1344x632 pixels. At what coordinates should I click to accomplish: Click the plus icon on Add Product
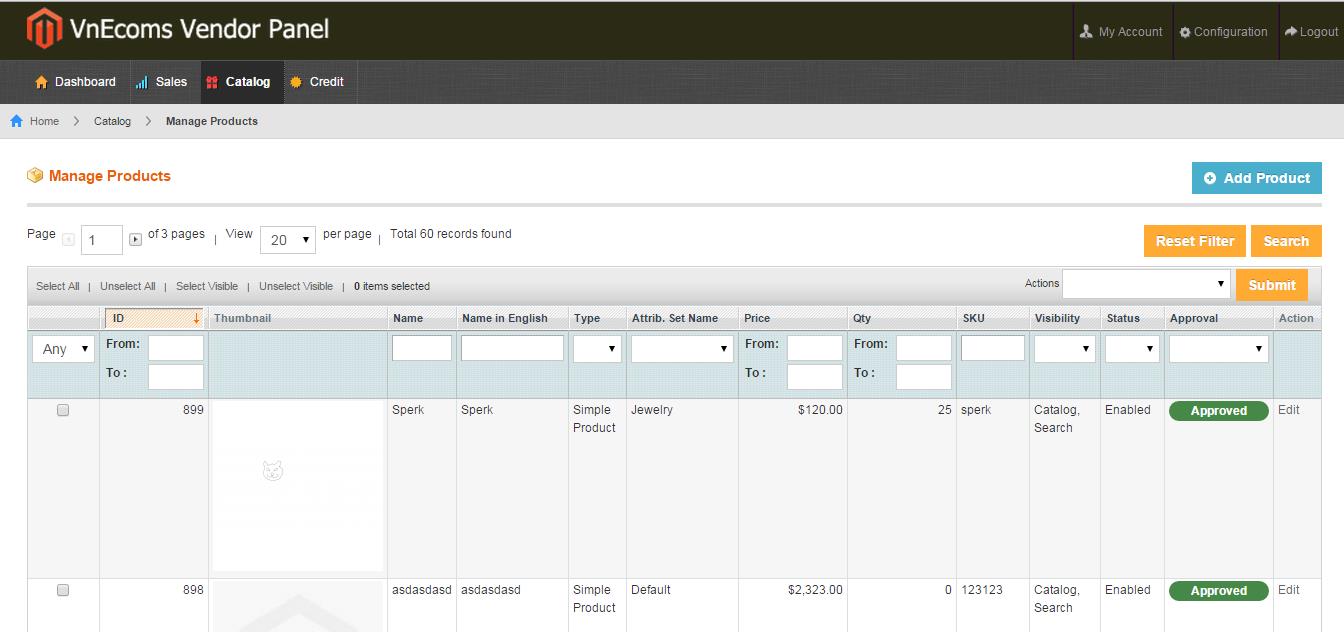pyautogui.click(x=1210, y=178)
